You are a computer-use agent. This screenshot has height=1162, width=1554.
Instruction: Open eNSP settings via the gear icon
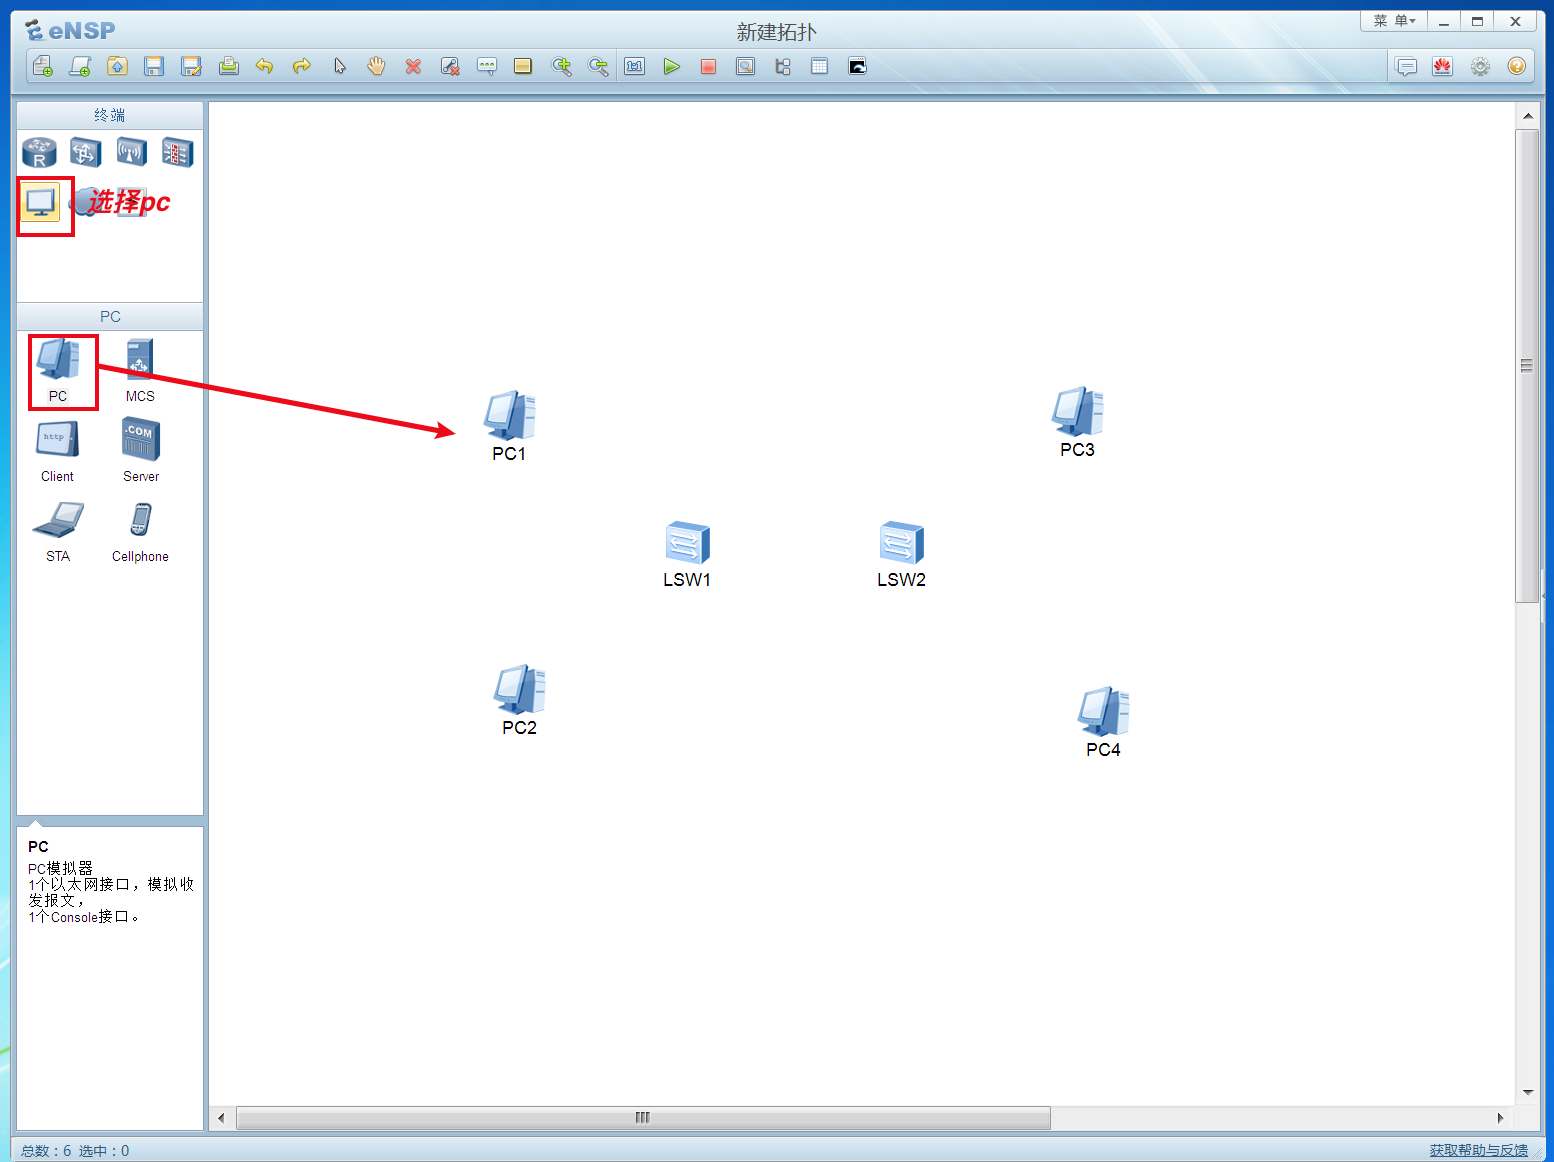[1479, 66]
